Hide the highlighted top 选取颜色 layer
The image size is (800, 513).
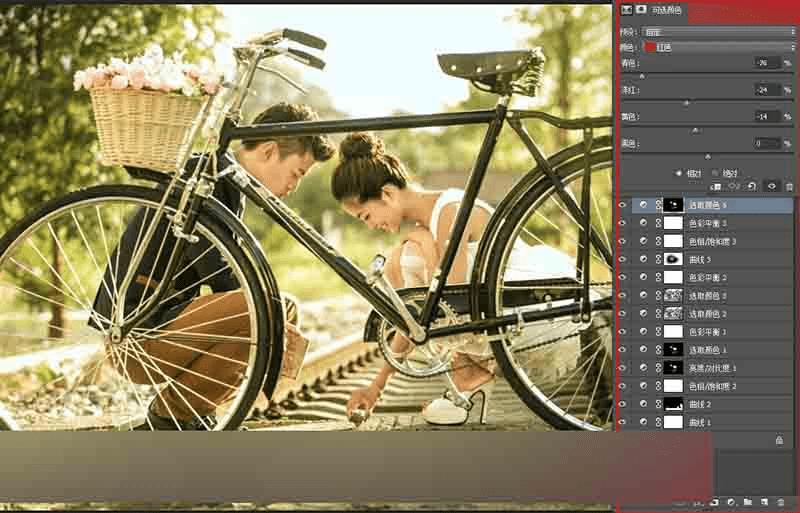[x=622, y=205]
